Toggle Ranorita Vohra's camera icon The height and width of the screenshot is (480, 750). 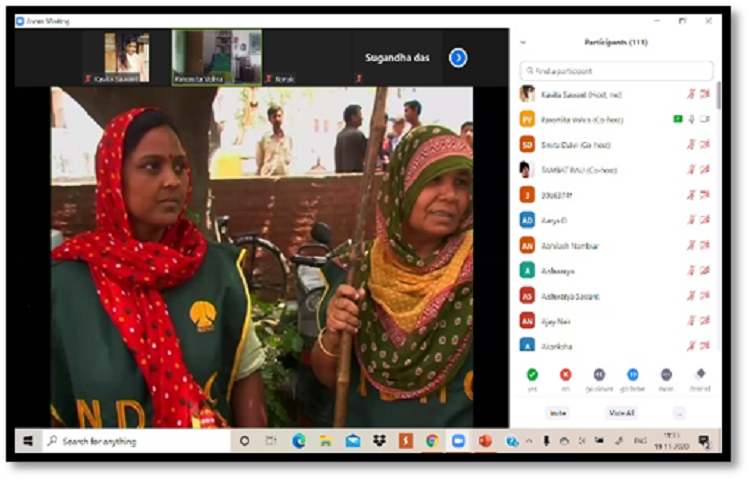[x=705, y=119]
